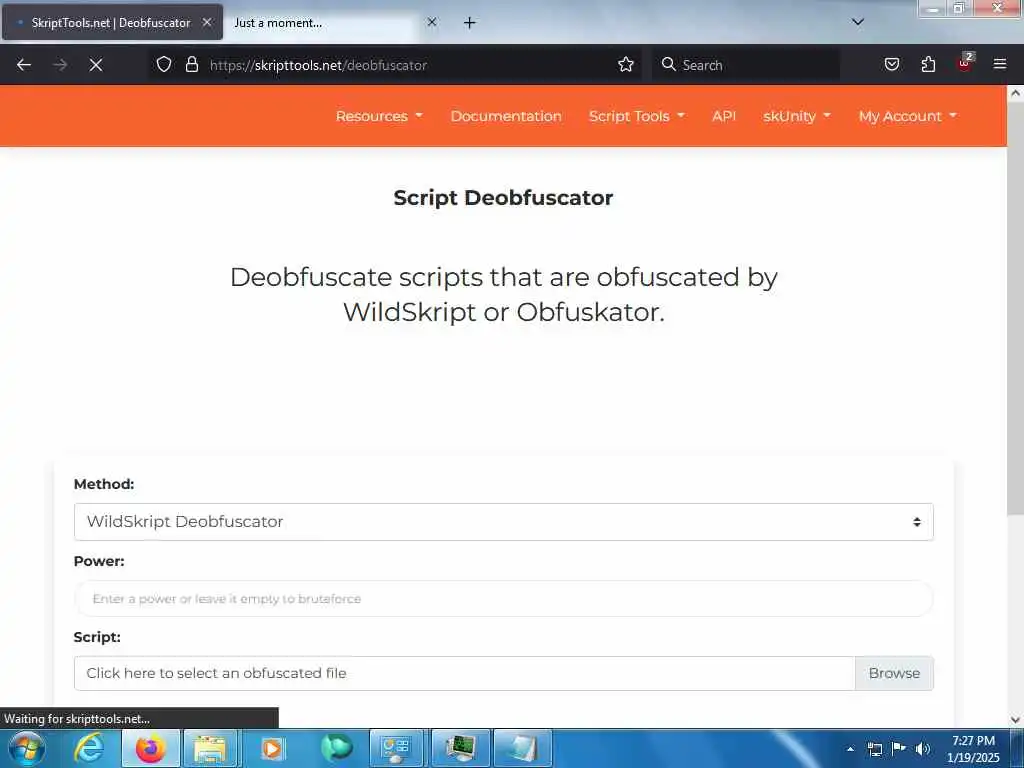This screenshot has height=768, width=1024.
Task: Open the API nav link
Action: (x=724, y=116)
